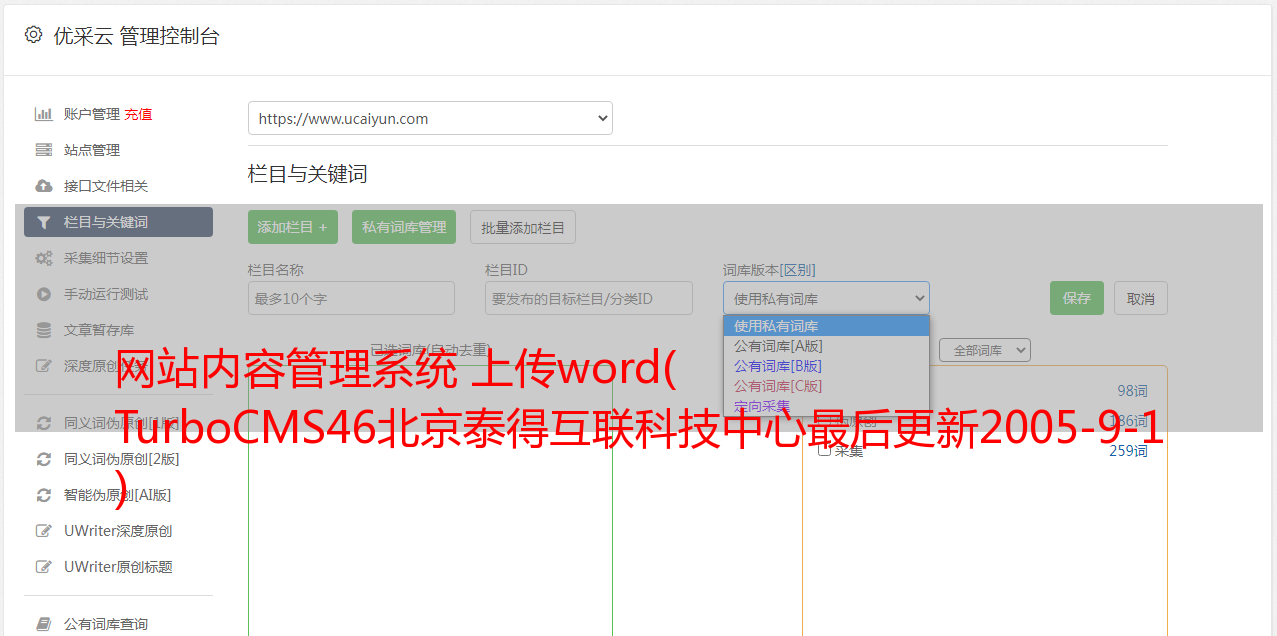Click the 98词 count
This screenshot has width=1277, height=636.
pyautogui.click(x=1132, y=391)
